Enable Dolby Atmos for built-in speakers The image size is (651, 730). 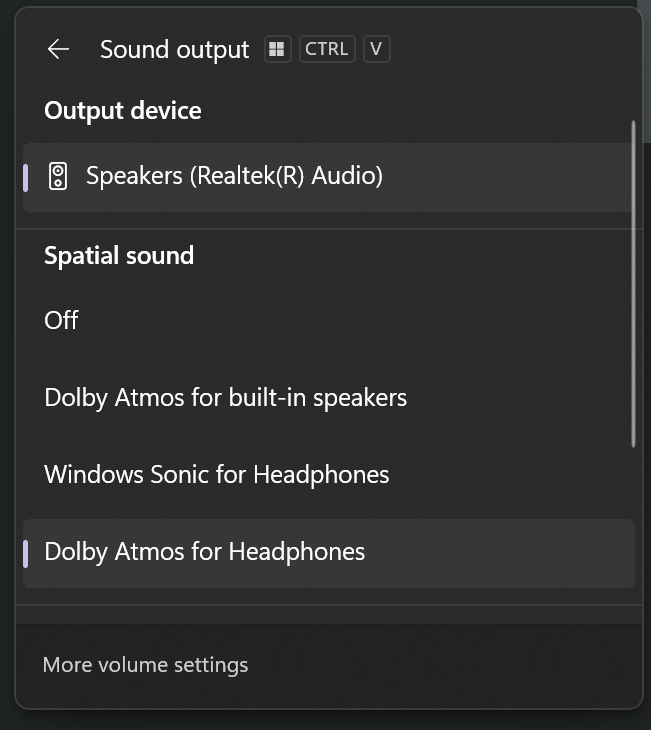pos(225,398)
